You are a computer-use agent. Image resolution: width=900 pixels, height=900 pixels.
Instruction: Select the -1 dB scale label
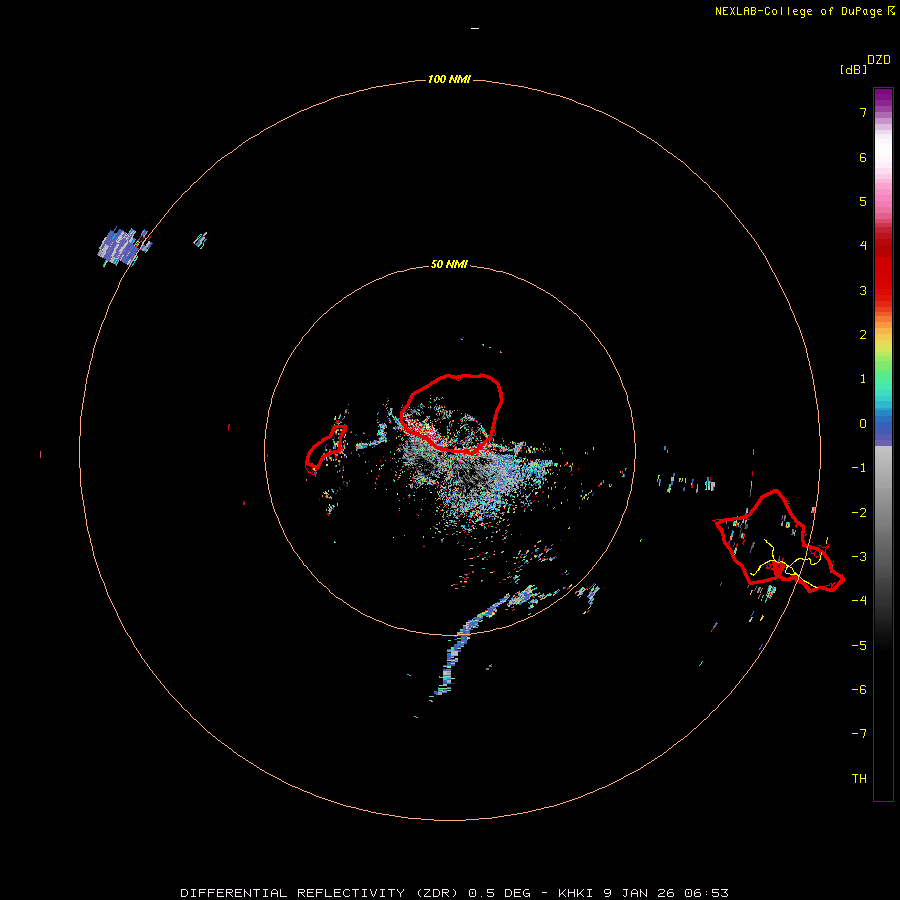point(859,468)
